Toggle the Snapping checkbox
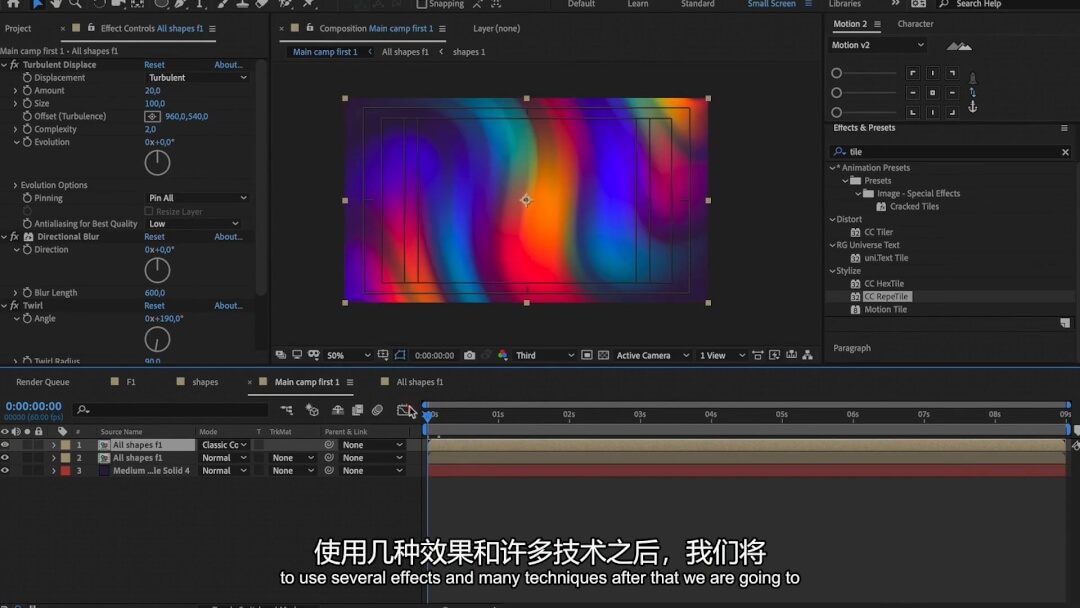Viewport: 1080px width, 608px height. click(x=422, y=4)
